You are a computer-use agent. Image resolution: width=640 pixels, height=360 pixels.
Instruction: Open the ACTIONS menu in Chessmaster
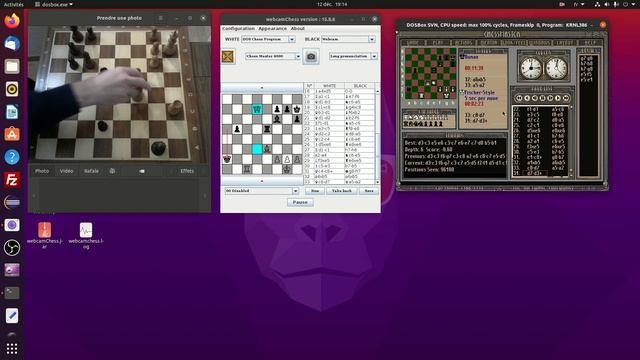coord(463,42)
